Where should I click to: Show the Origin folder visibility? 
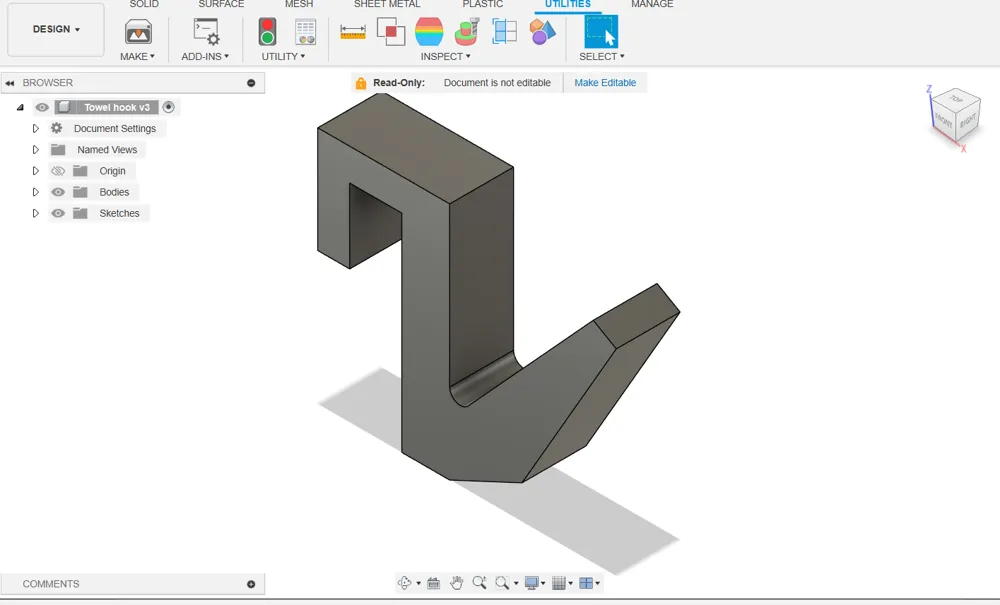tap(58, 171)
